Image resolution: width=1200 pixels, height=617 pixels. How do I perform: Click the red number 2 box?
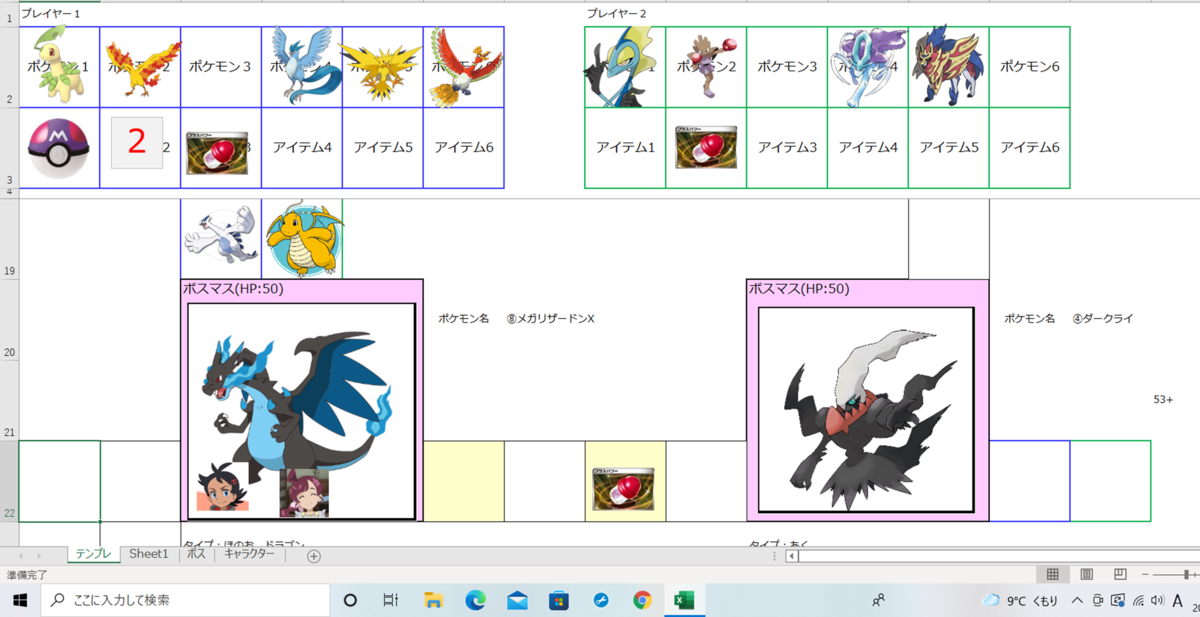click(x=137, y=143)
